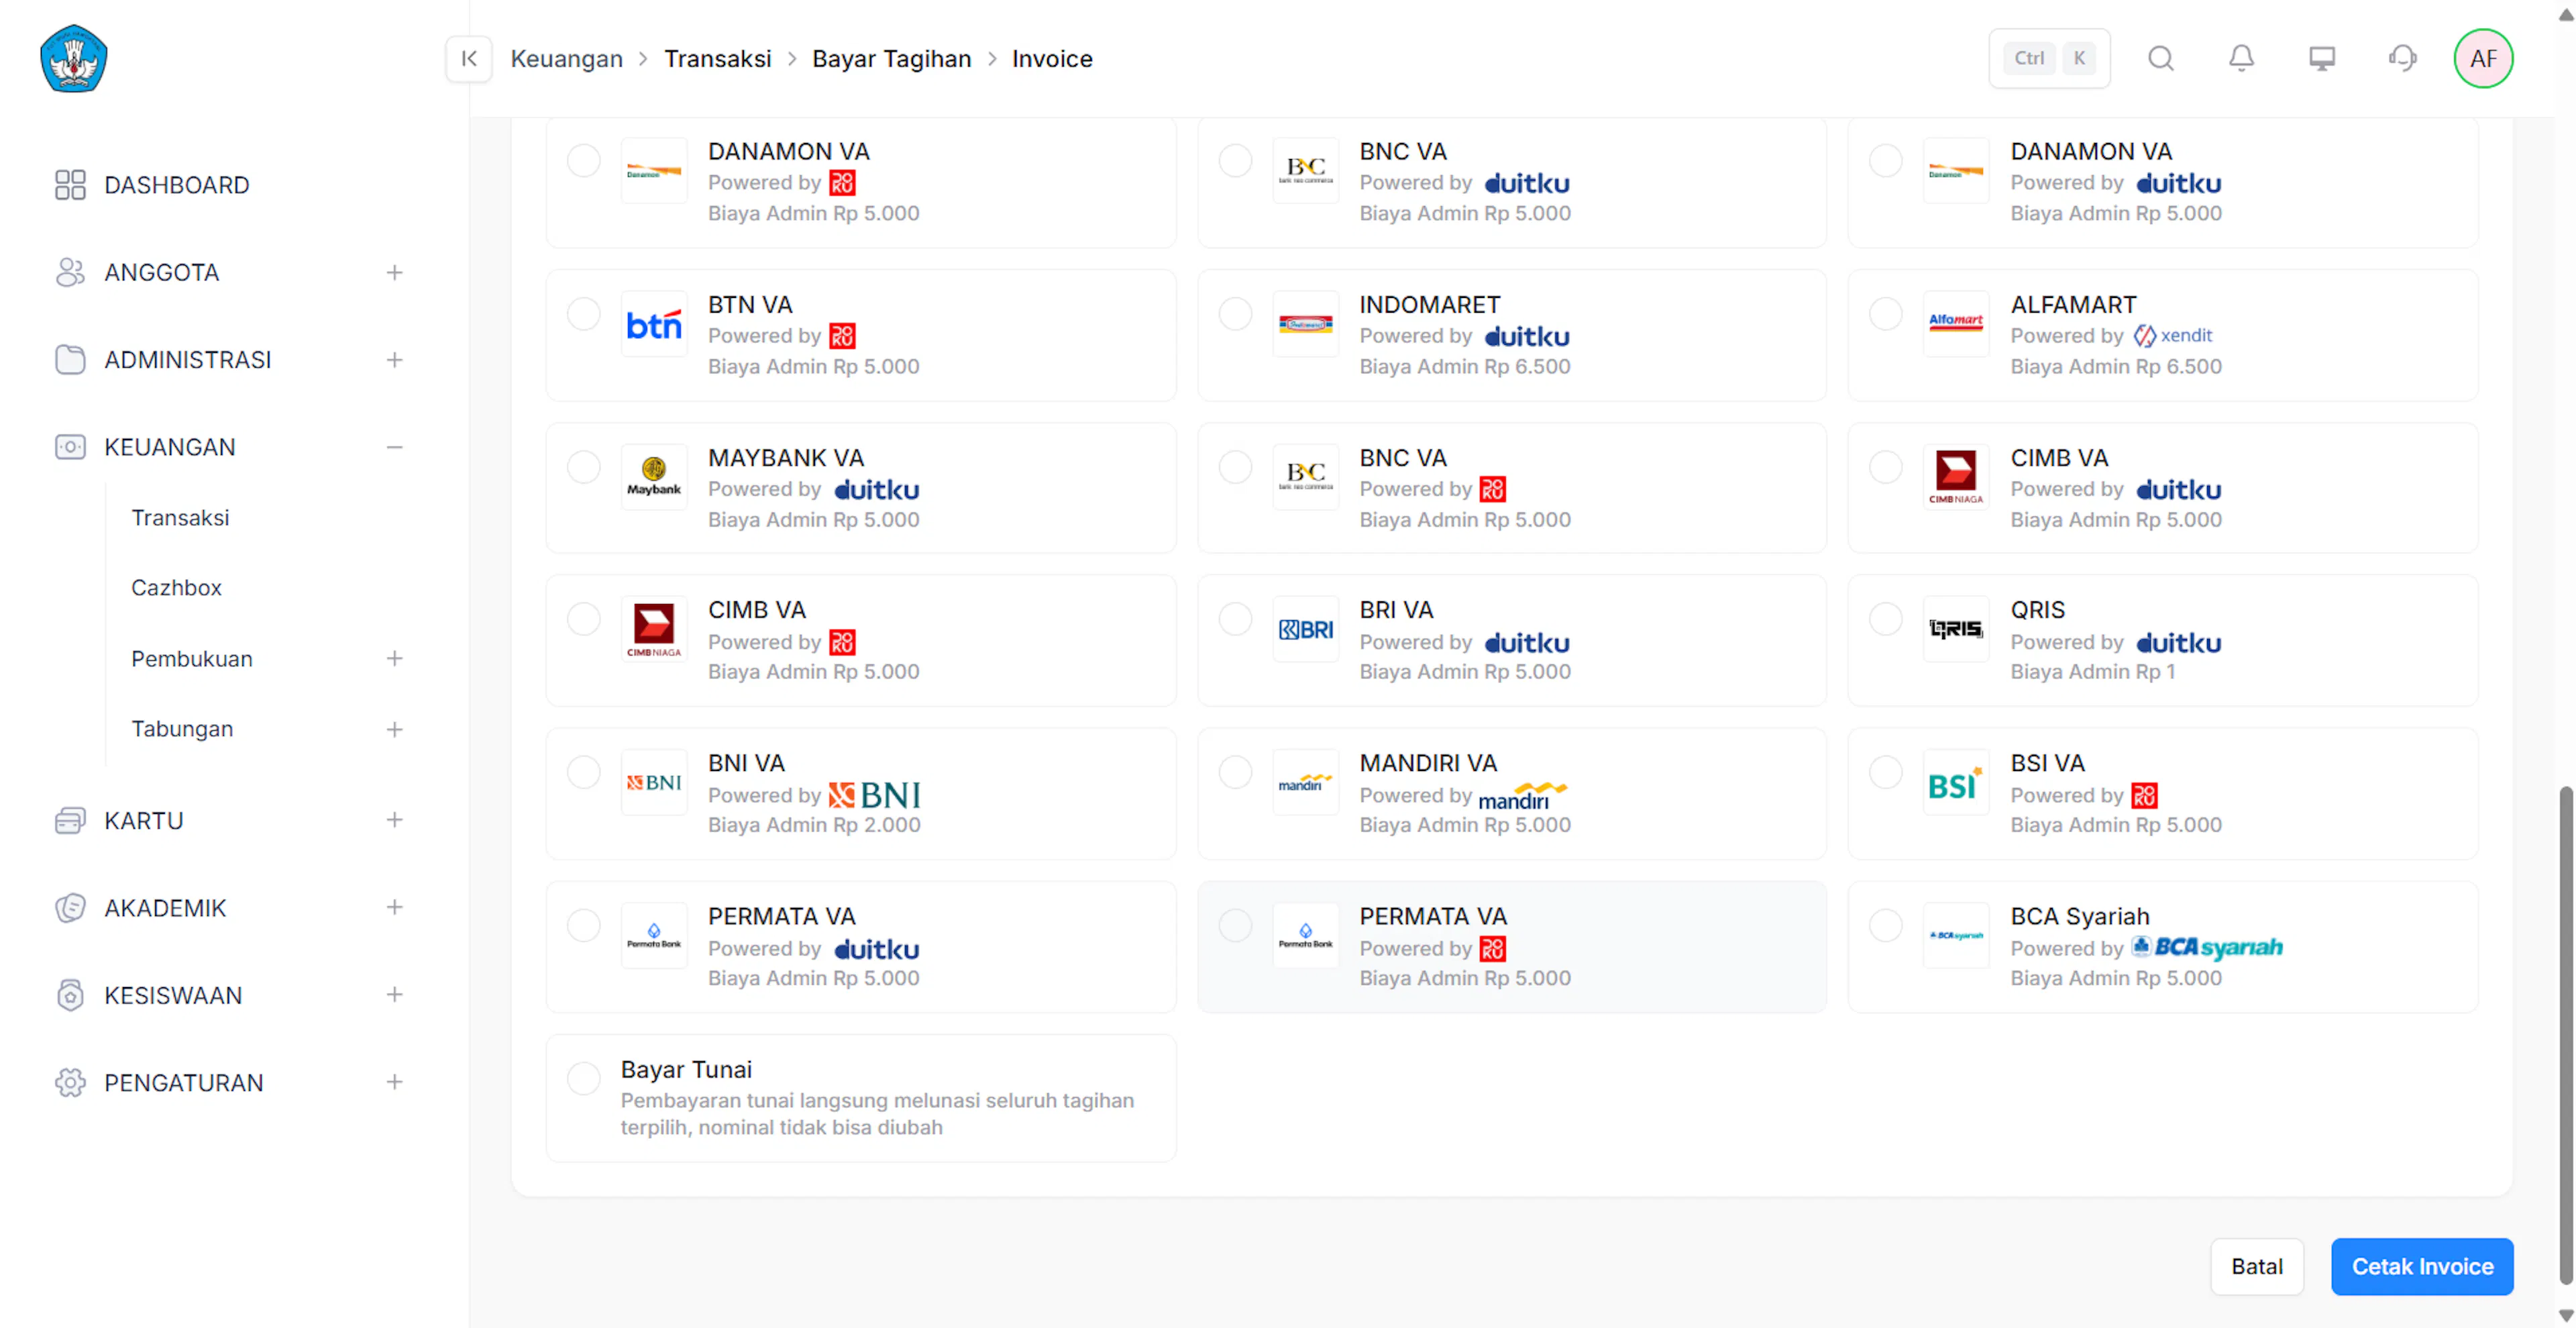Go to Bayar Tagihan in the breadcrumb

point(892,59)
